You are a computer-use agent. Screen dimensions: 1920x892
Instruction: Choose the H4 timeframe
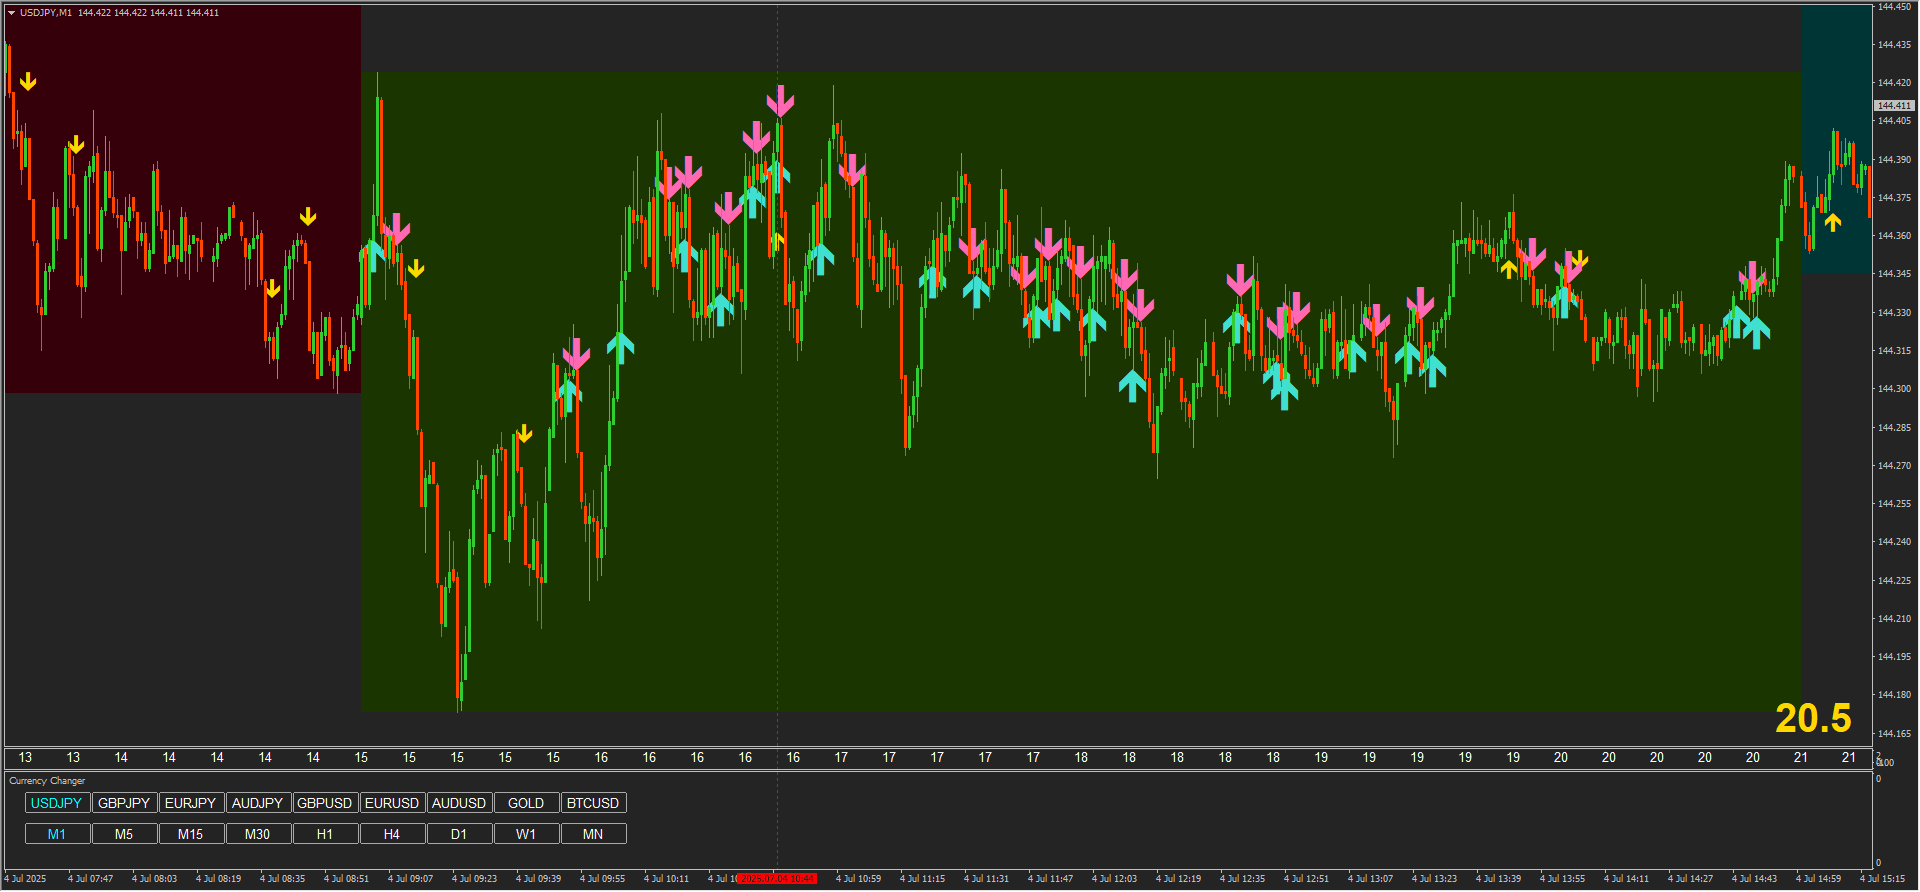click(x=392, y=834)
